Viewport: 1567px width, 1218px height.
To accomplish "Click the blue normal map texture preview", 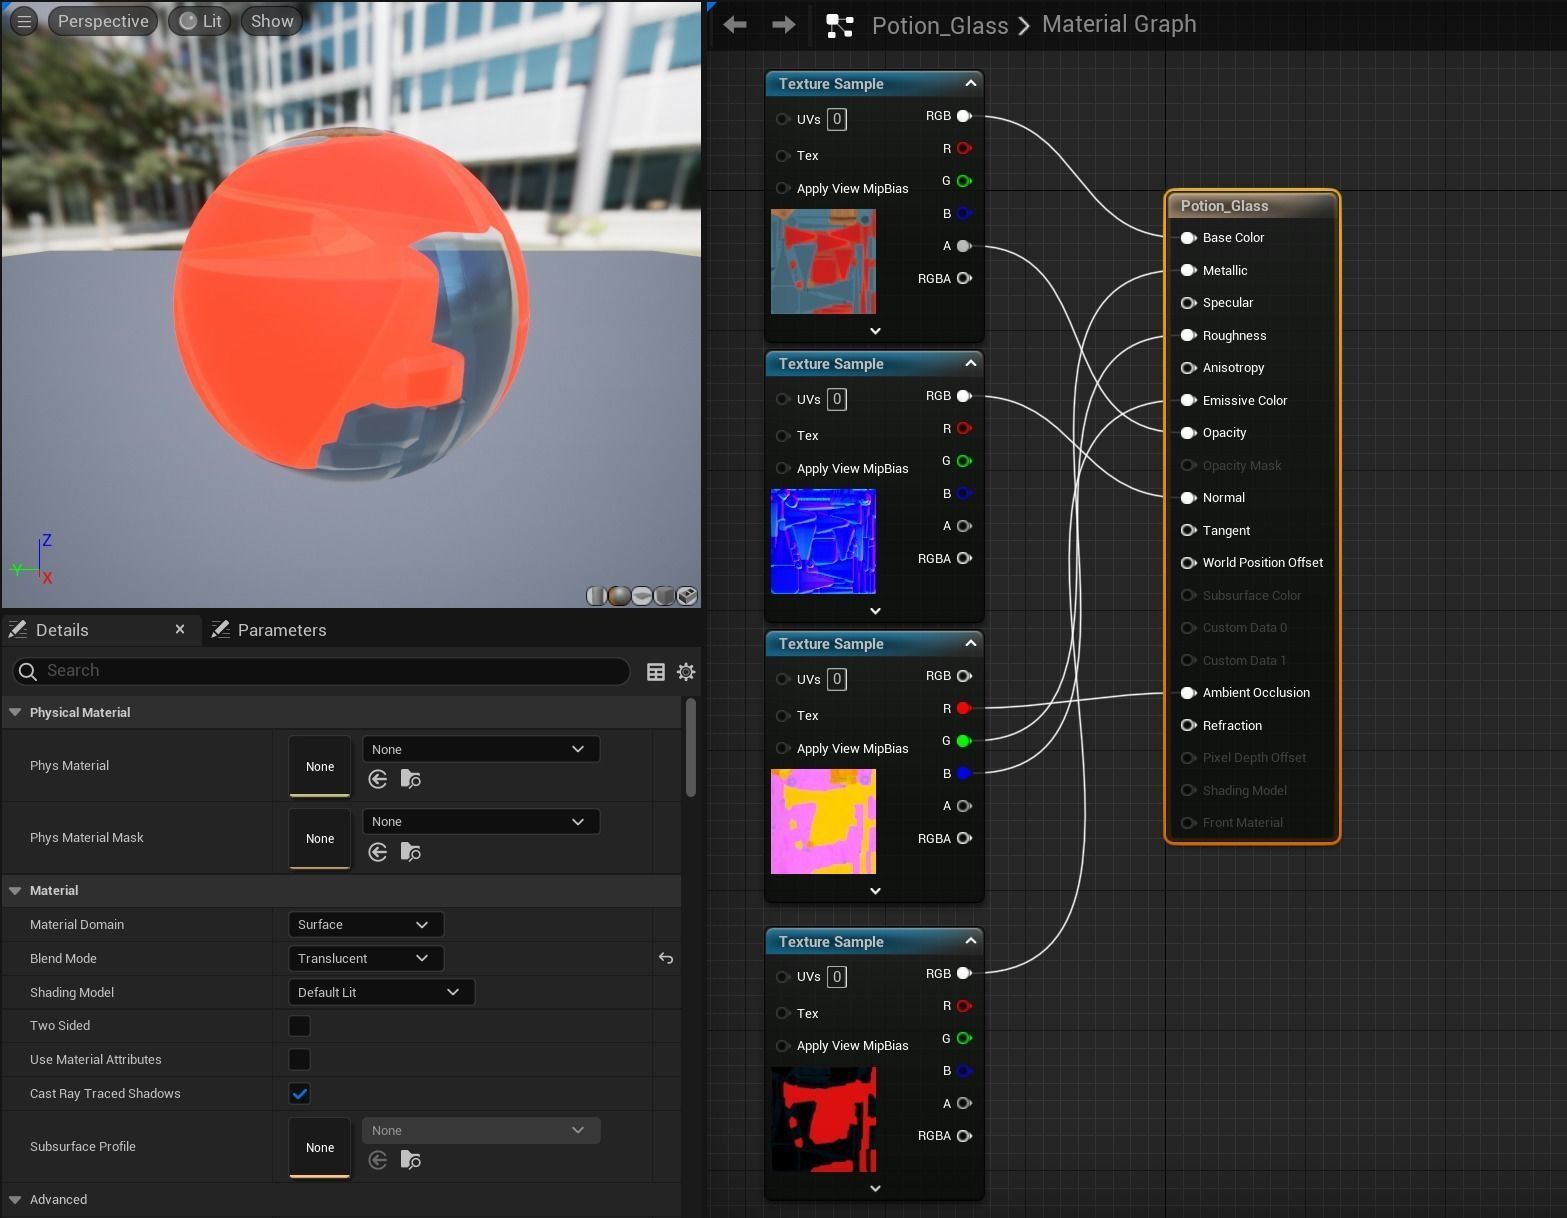I will click(x=823, y=541).
